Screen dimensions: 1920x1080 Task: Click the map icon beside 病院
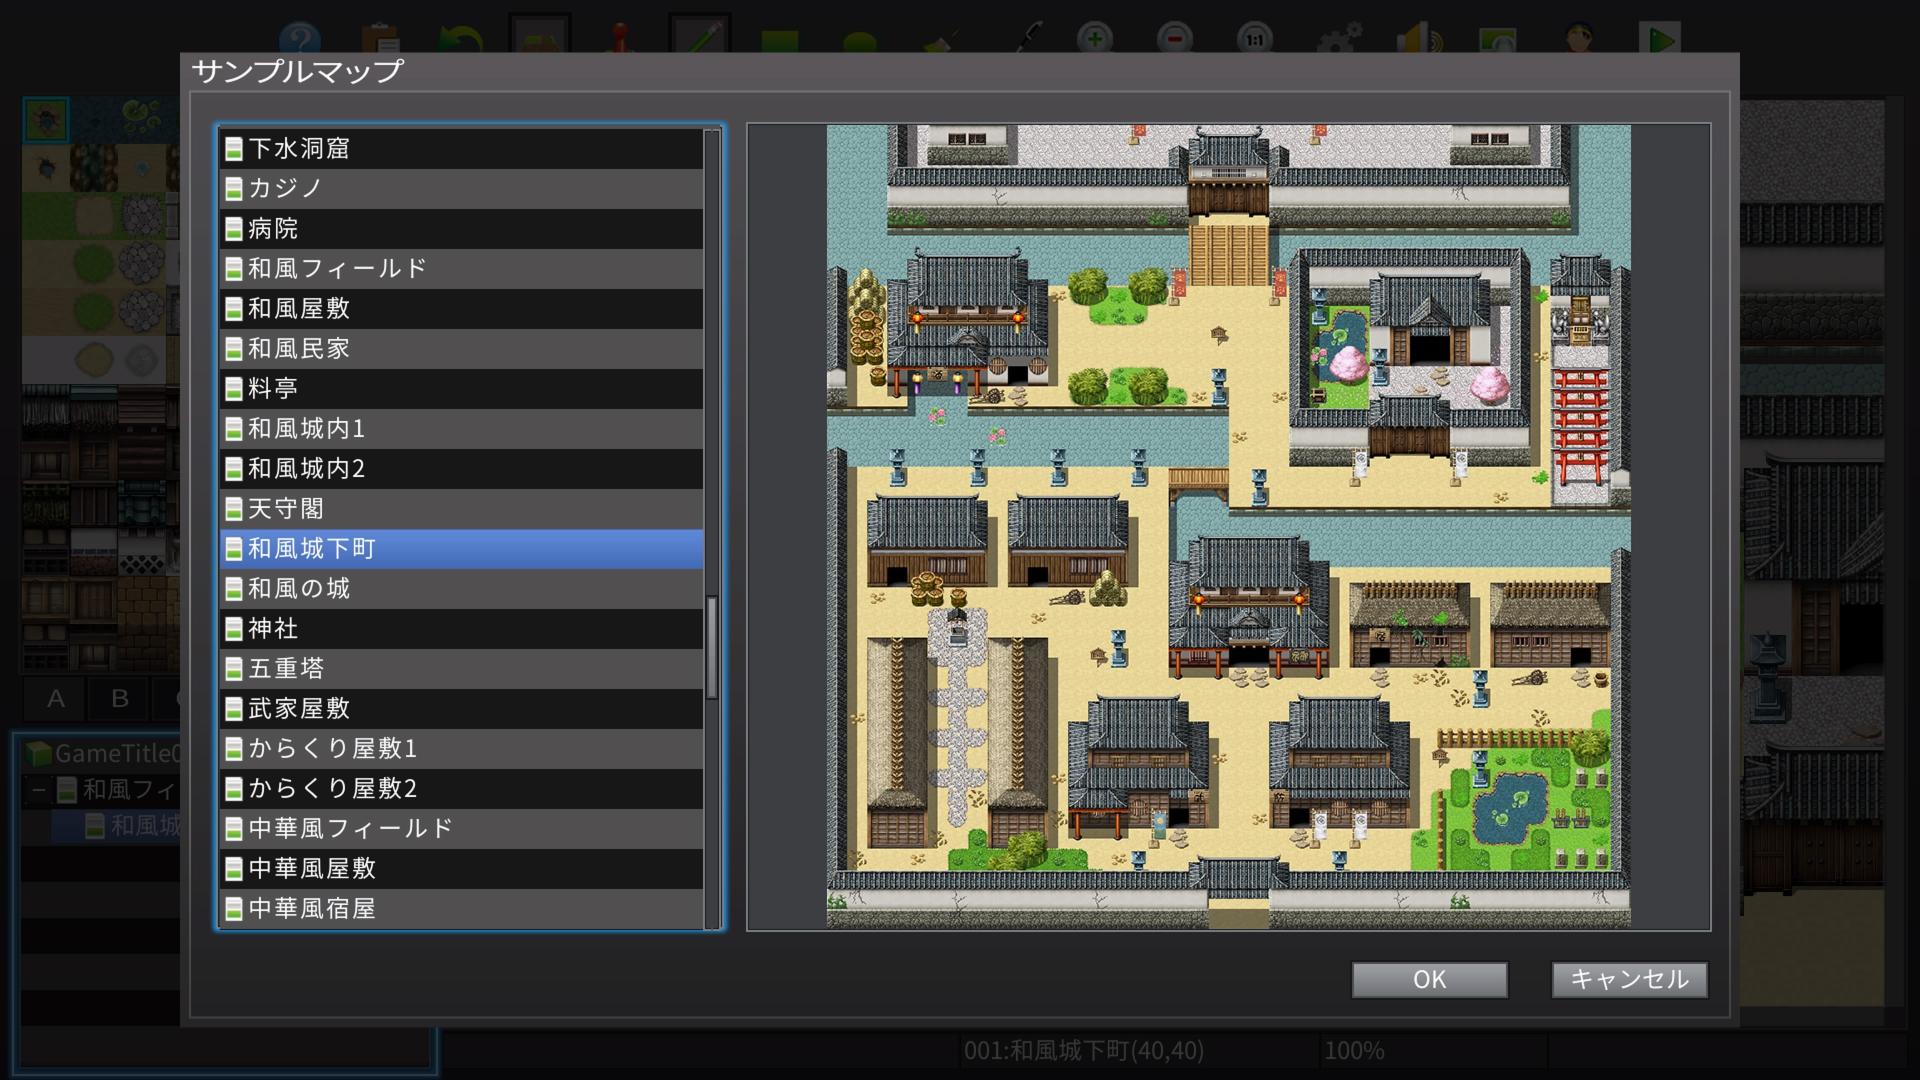pyautogui.click(x=234, y=229)
